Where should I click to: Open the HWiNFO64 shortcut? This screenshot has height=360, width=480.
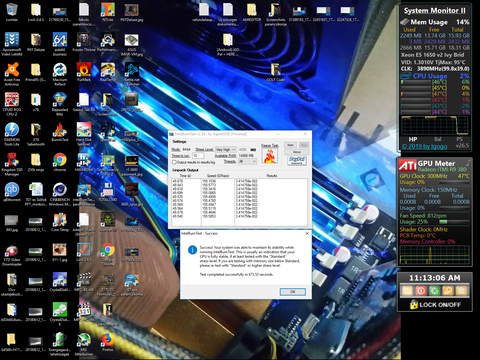coord(84,162)
